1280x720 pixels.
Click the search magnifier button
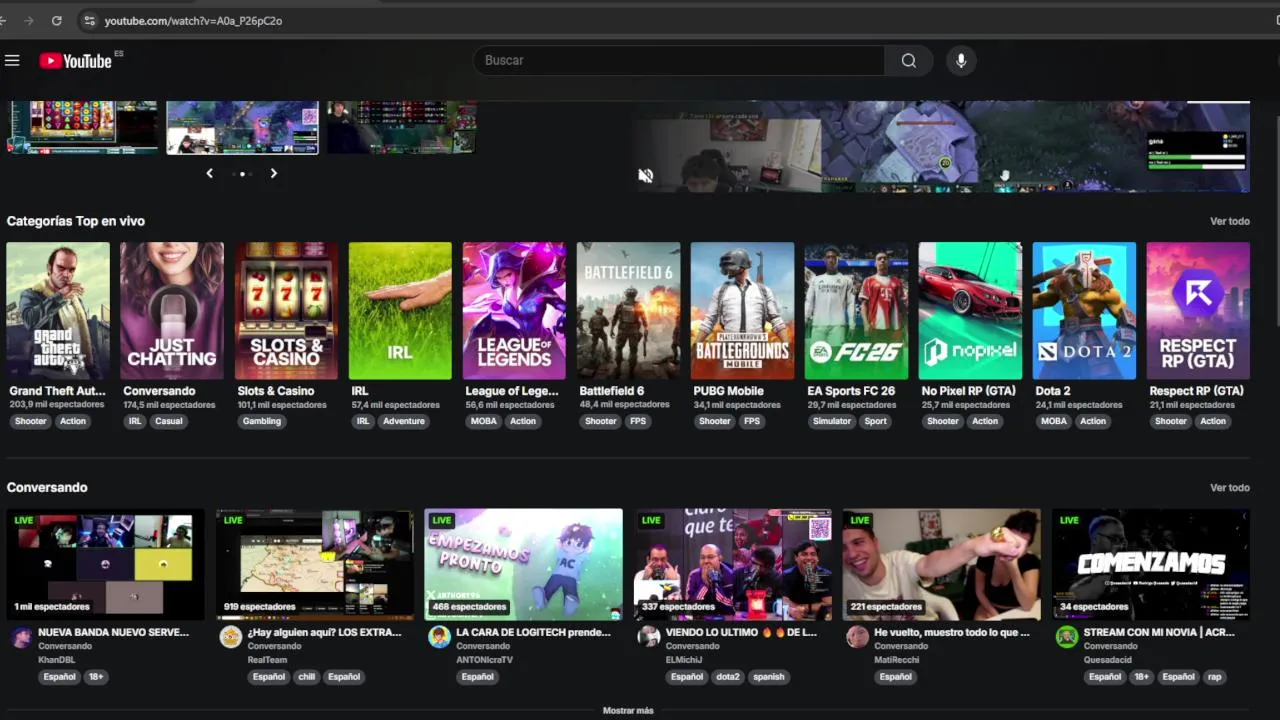coord(908,61)
